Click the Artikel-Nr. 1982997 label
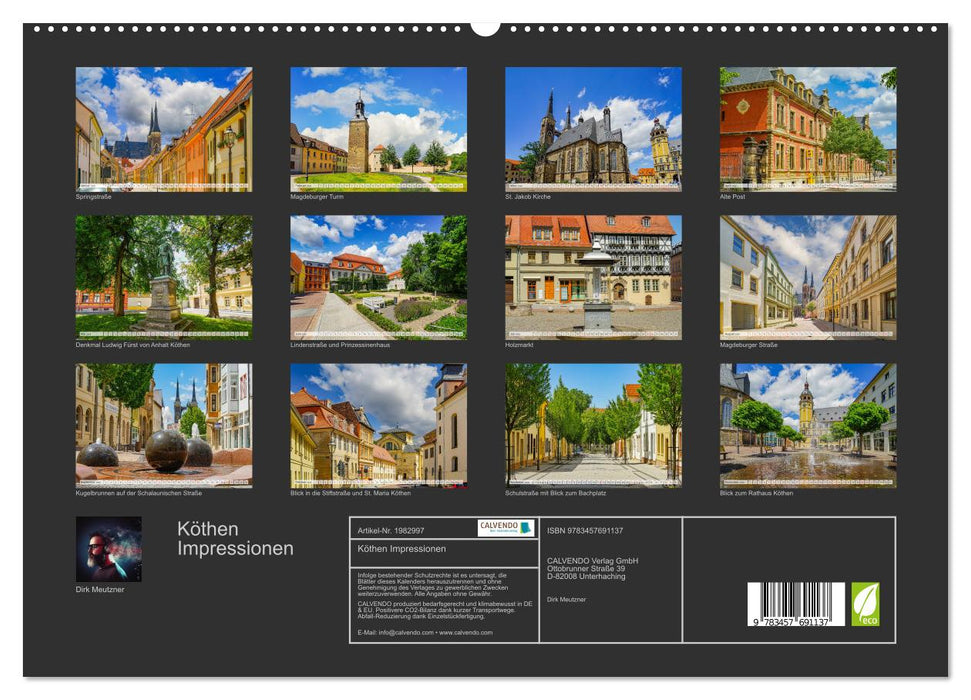971x700 pixels. [392, 531]
